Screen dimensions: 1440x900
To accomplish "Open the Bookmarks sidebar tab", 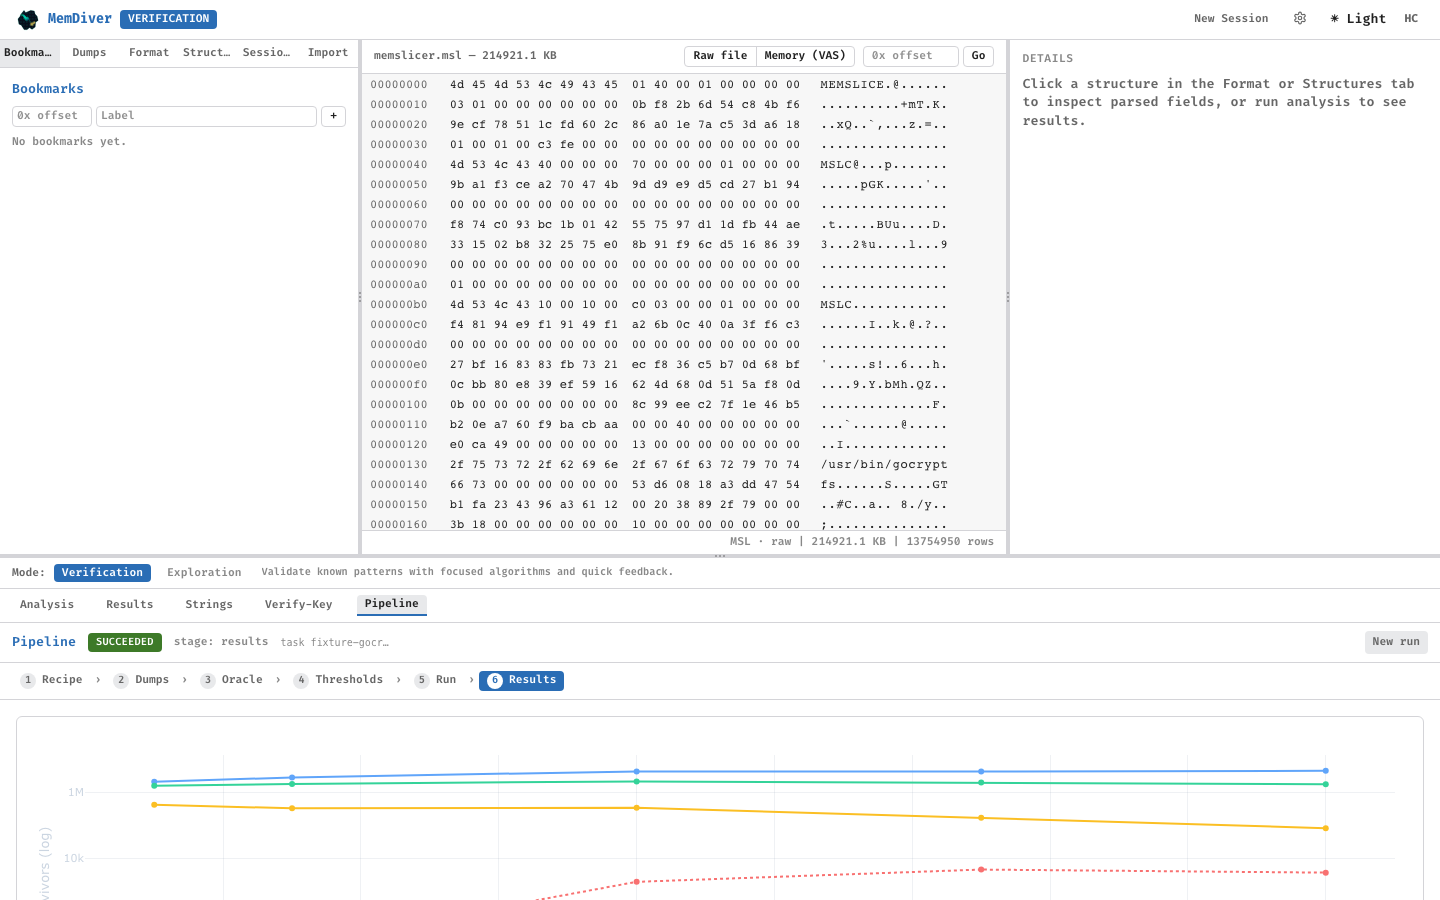I will coord(29,53).
